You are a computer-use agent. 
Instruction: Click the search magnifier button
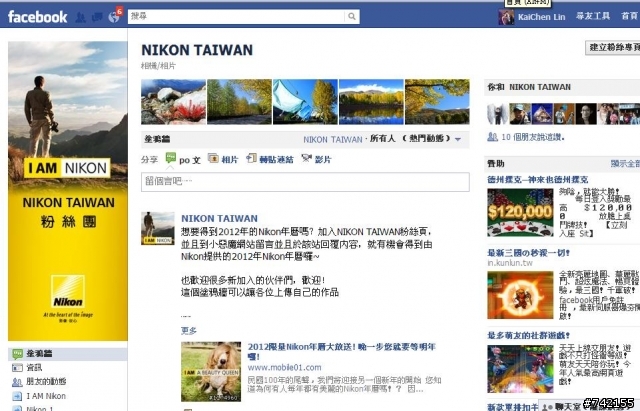pos(351,16)
